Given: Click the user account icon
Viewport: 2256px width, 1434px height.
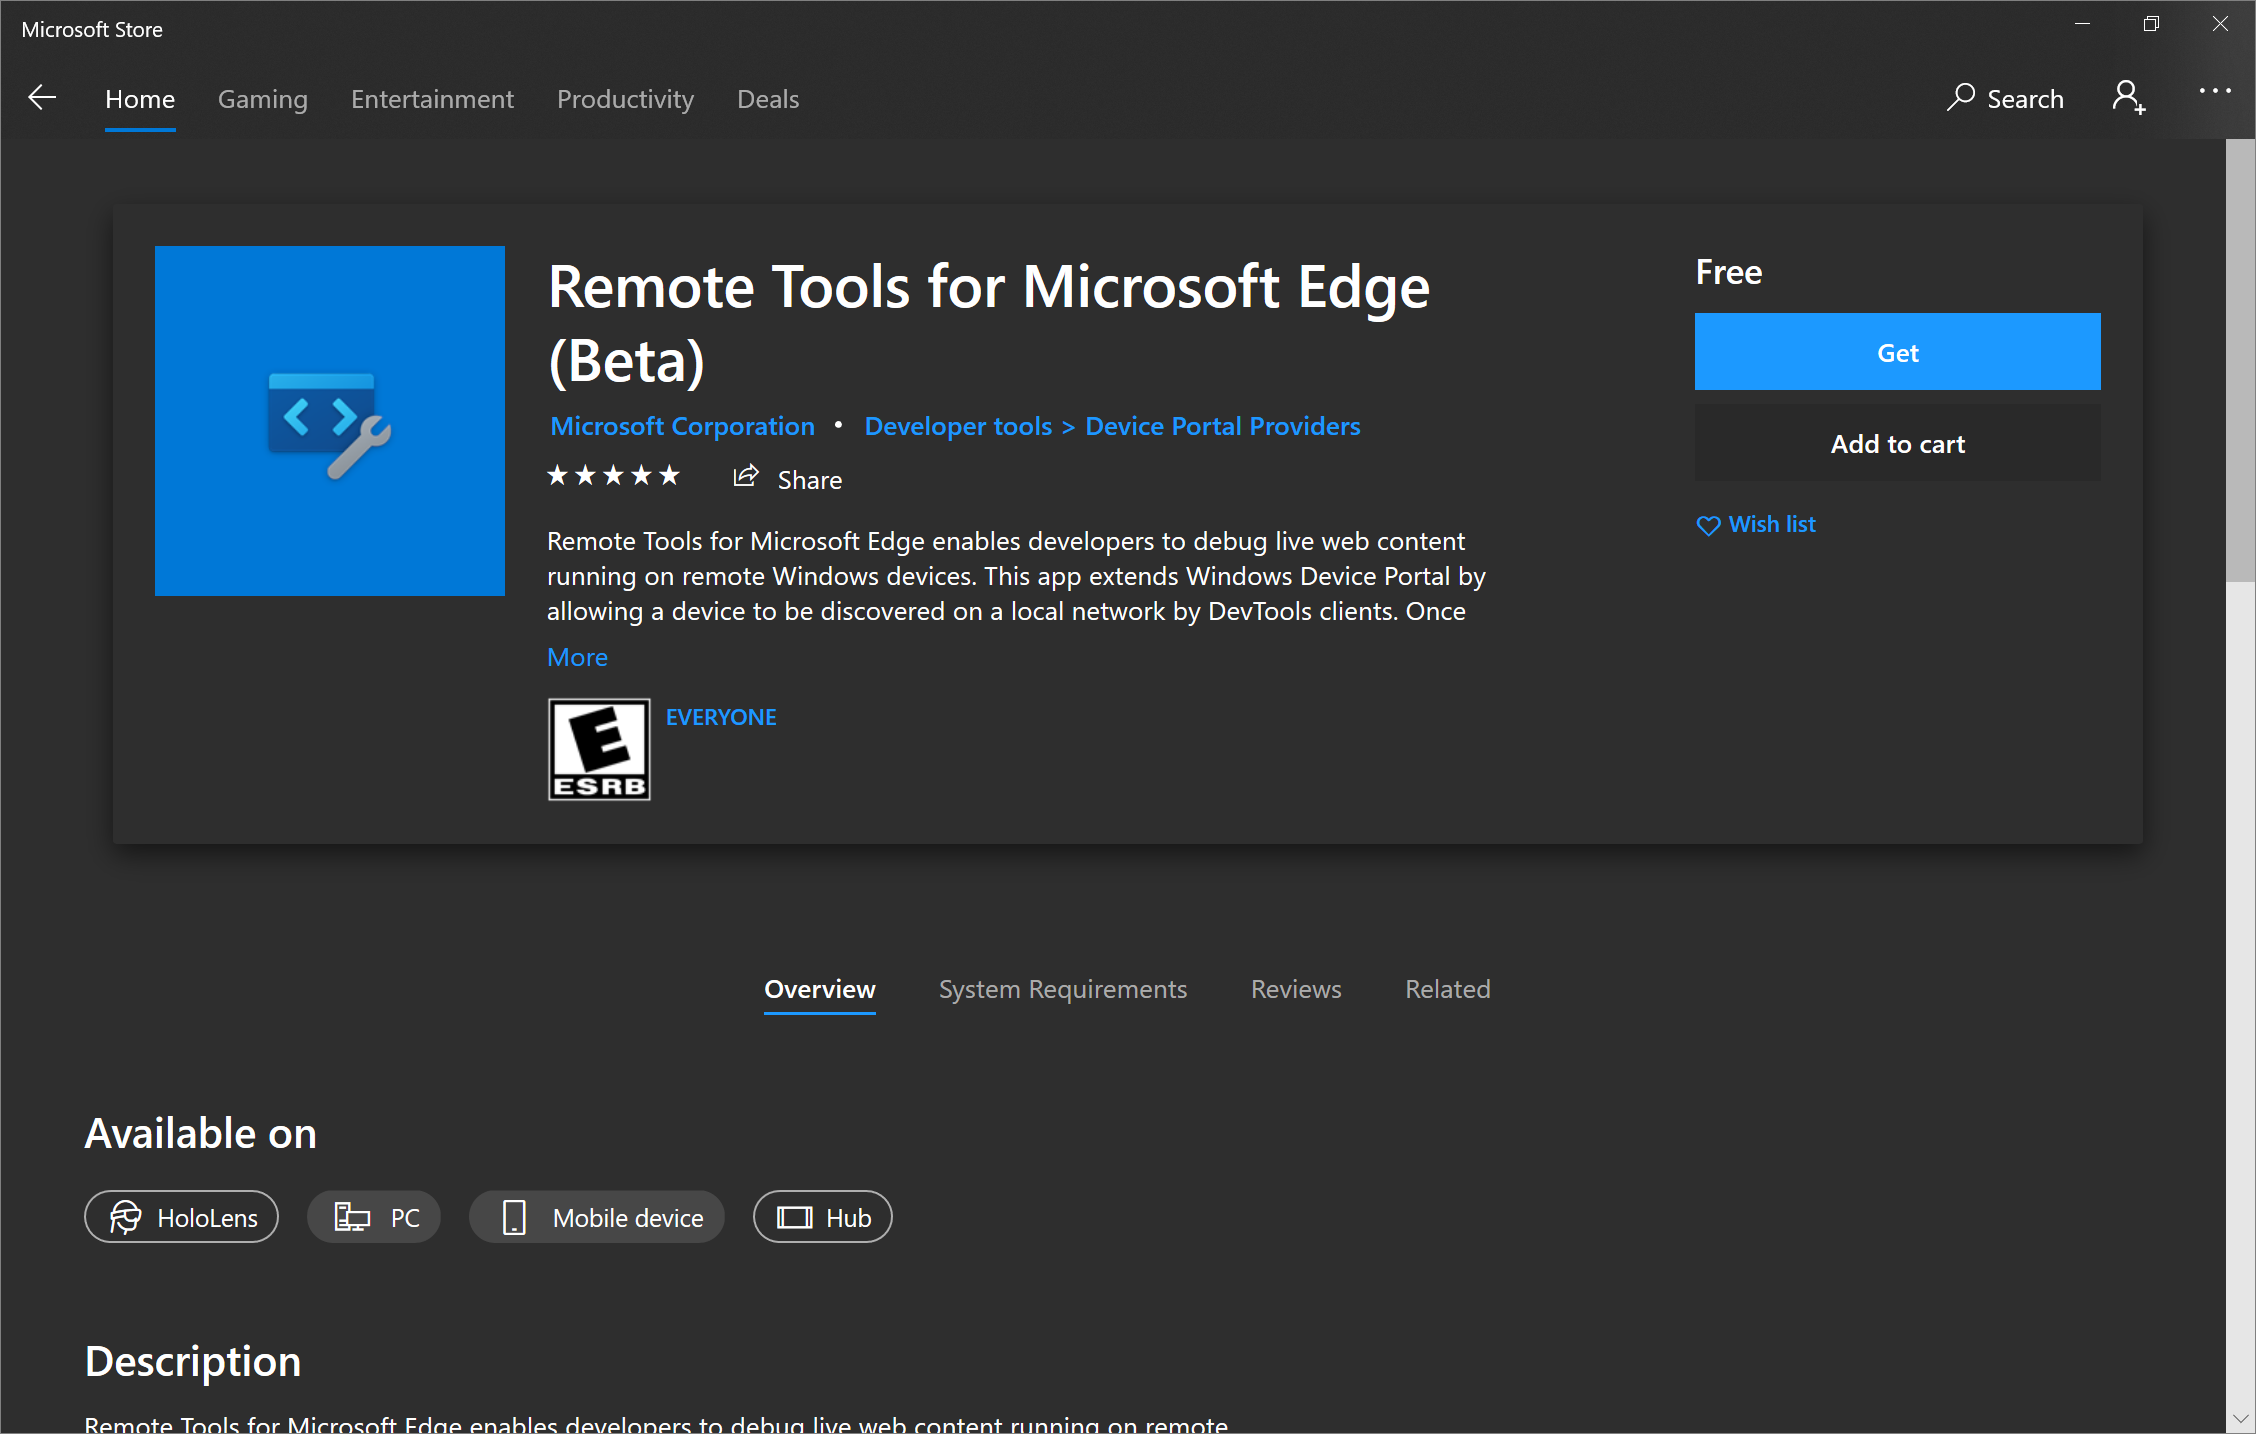Looking at the screenshot, I should [x=2131, y=97].
